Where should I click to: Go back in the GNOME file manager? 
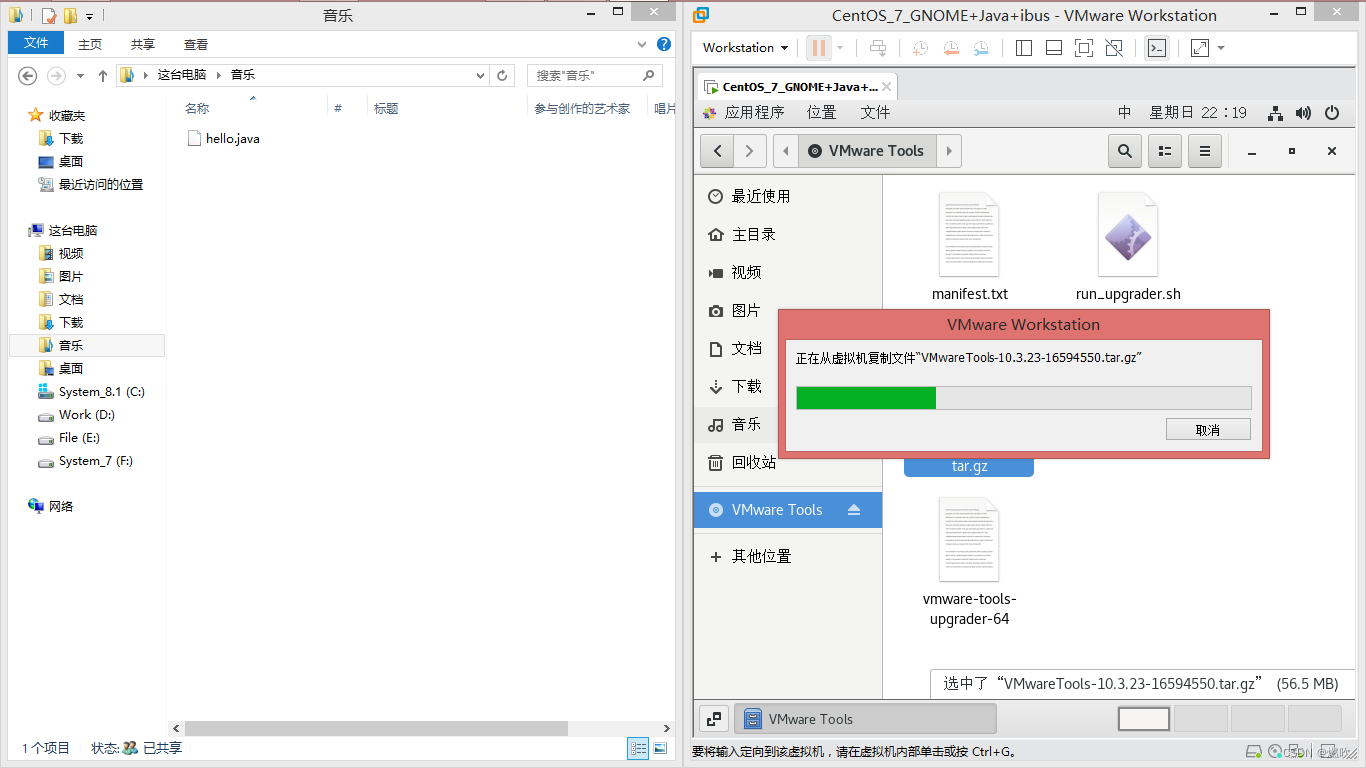tap(717, 151)
